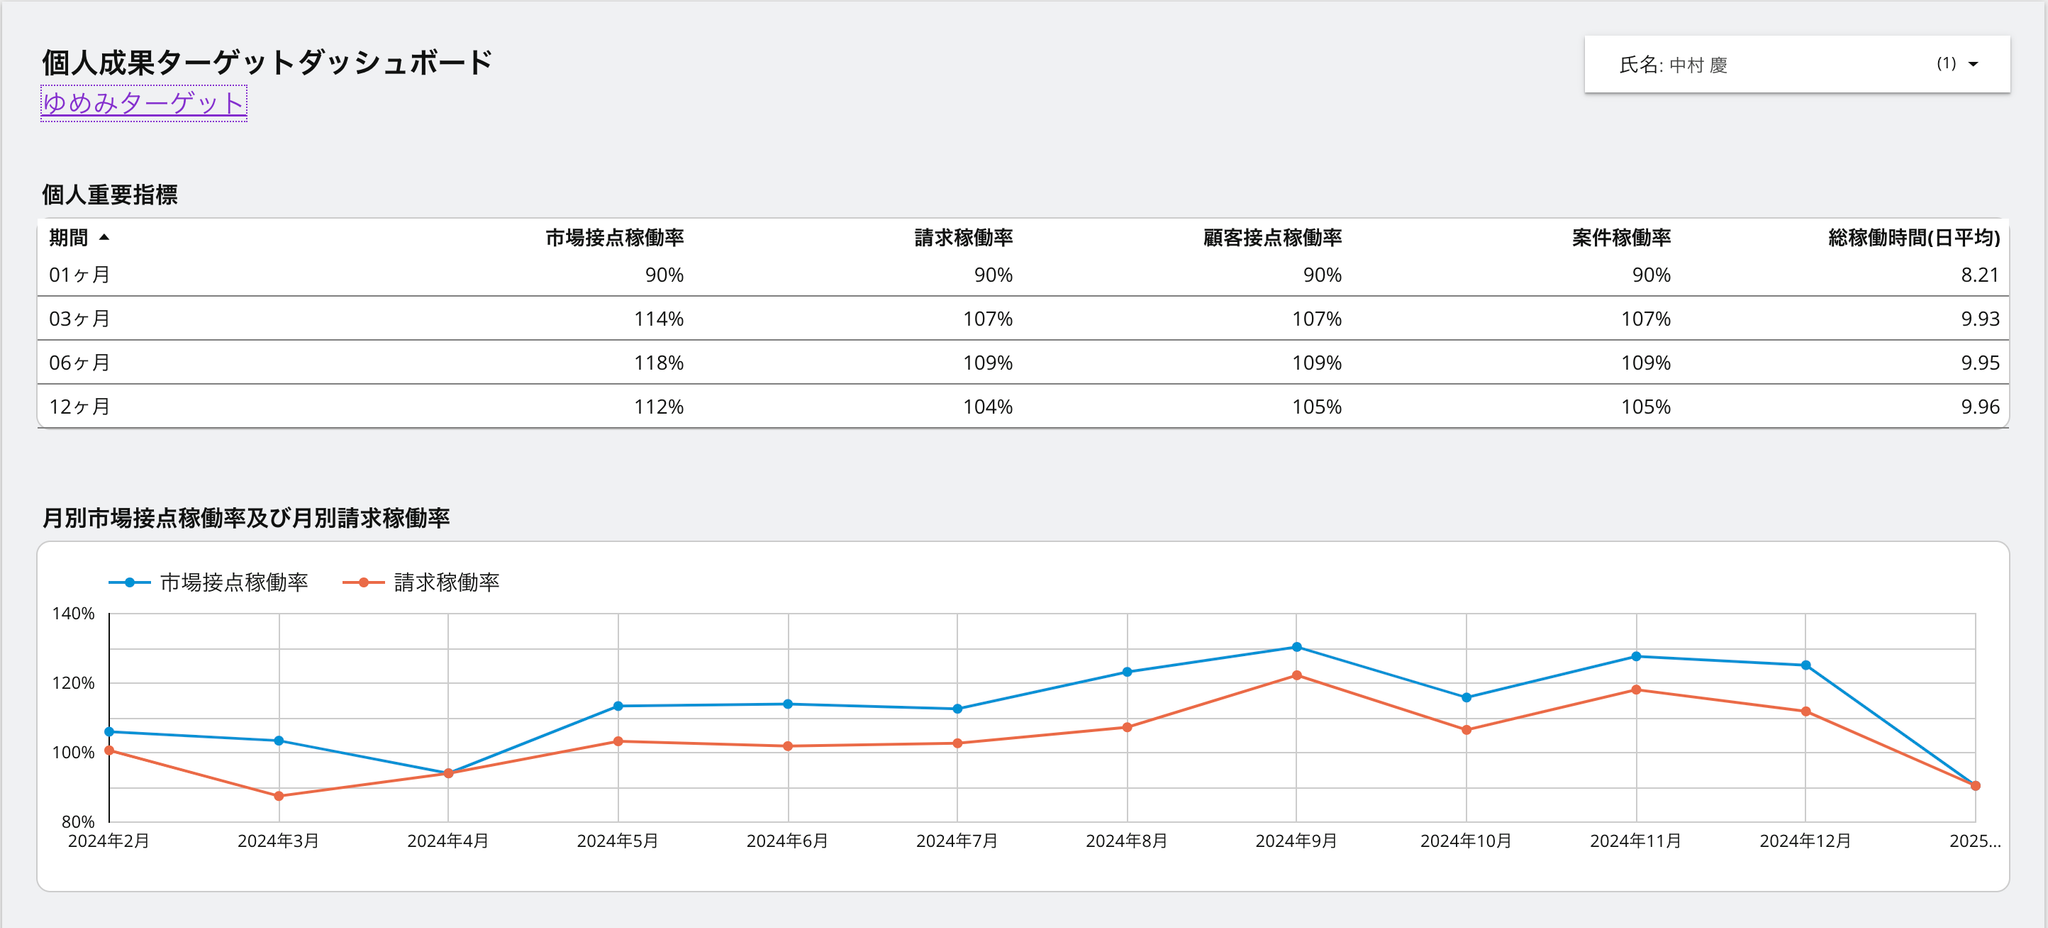The image size is (2048, 928).
Task: Click the 9.96 value in 12ヶ月 row
Action: (x=1979, y=407)
